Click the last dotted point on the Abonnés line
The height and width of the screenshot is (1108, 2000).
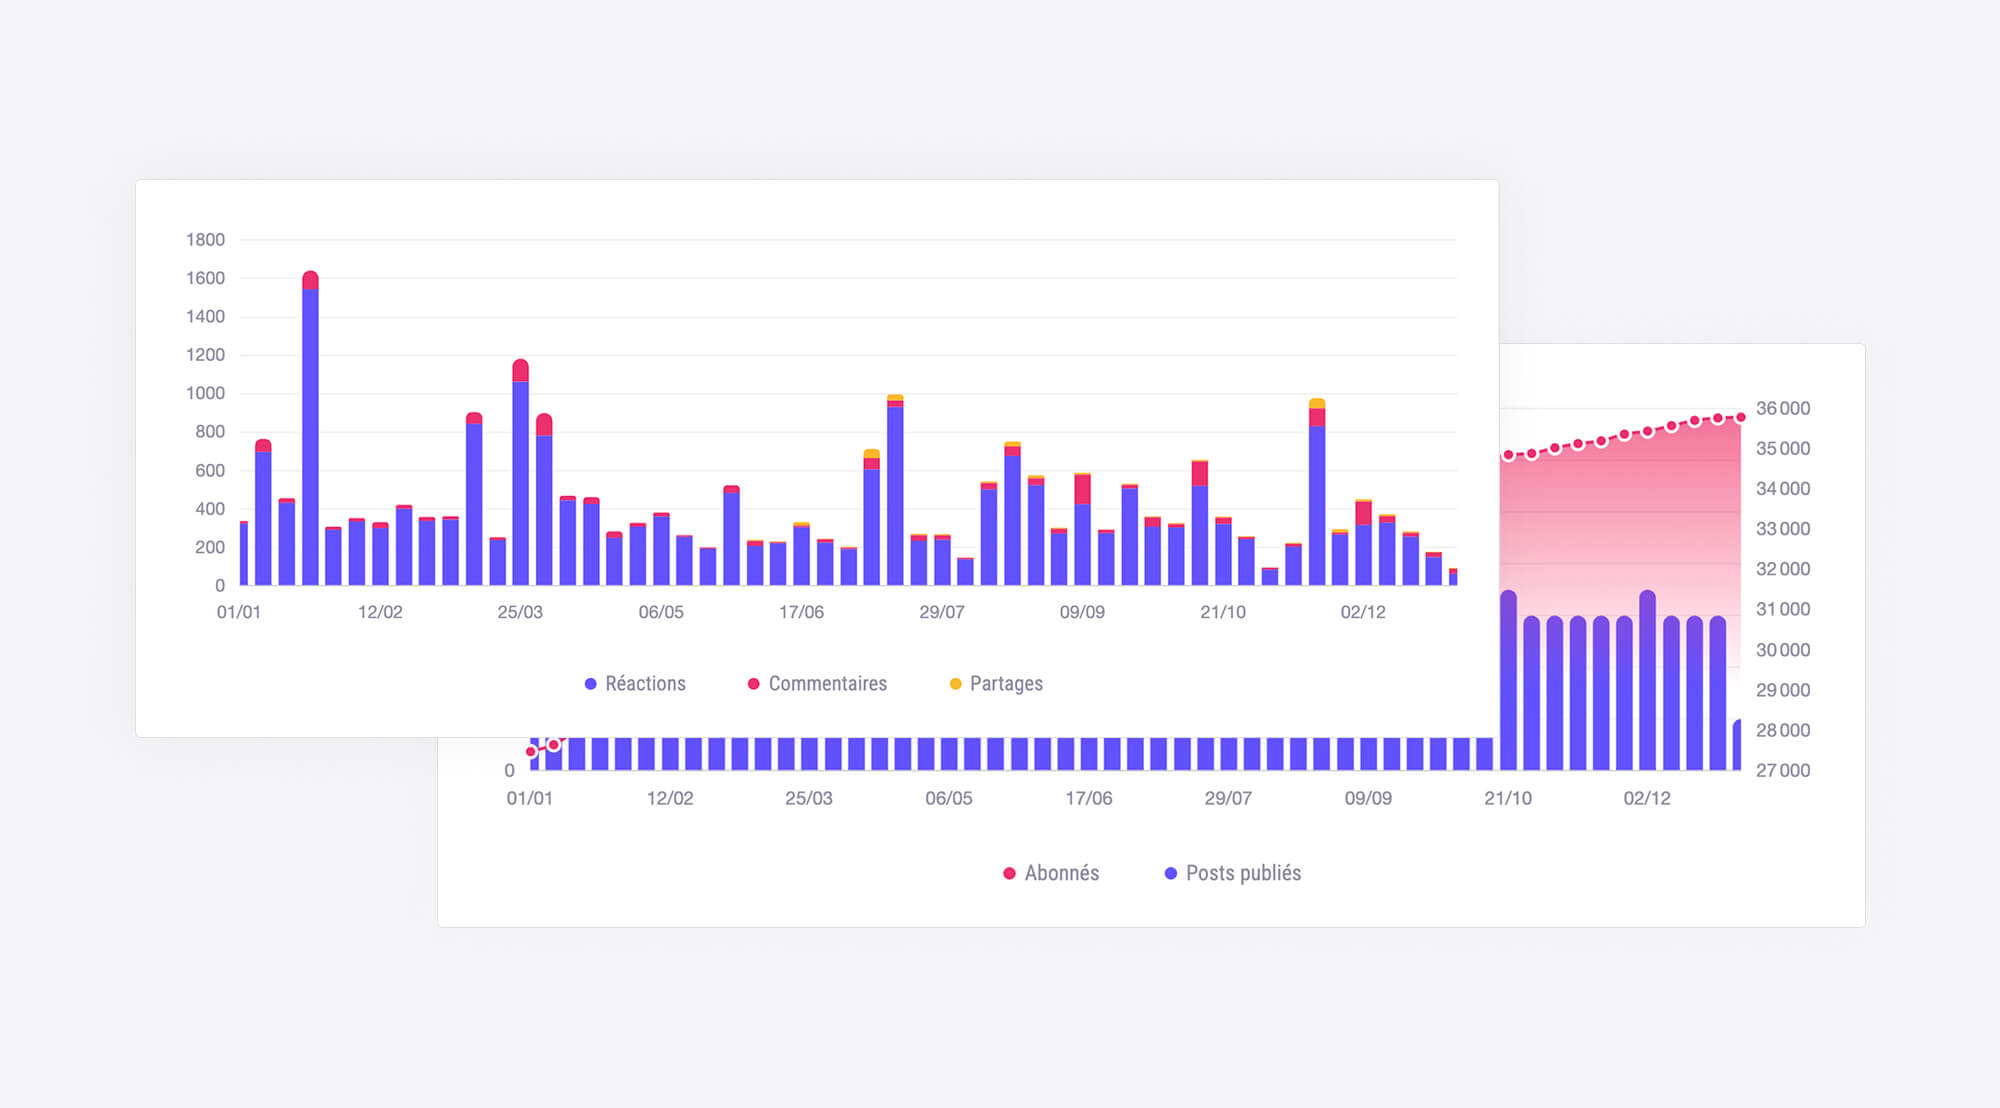(1742, 417)
